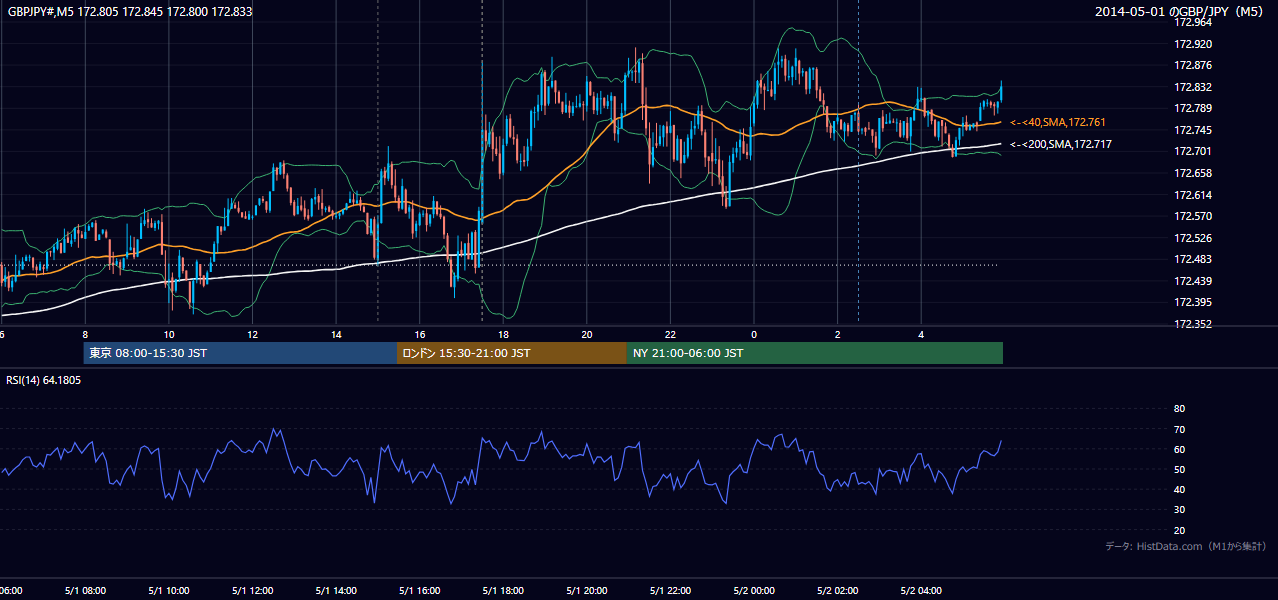Click hour label 18 below price chart
The width and height of the screenshot is (1278, 600).
coord(503,334)
